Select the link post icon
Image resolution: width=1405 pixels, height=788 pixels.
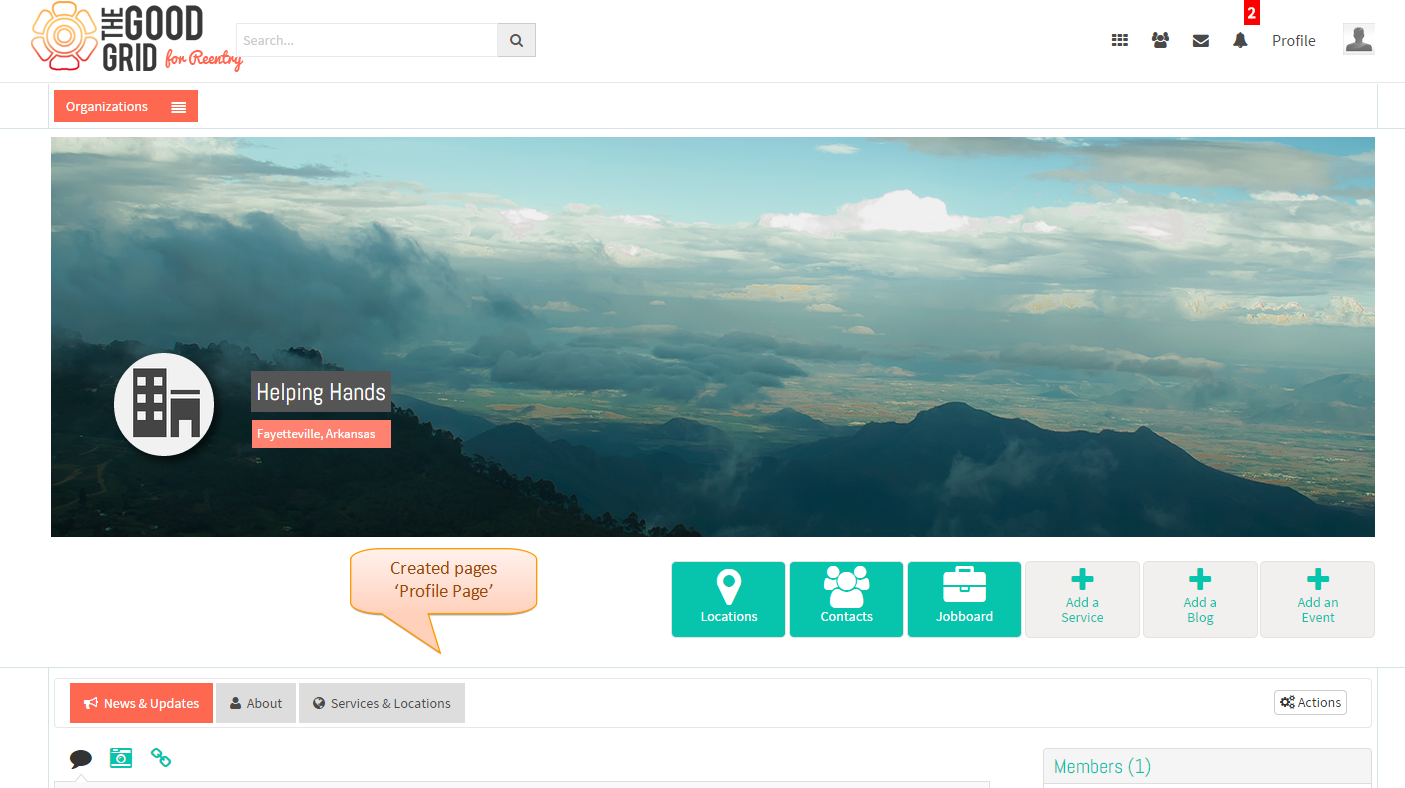click(161, 757)
